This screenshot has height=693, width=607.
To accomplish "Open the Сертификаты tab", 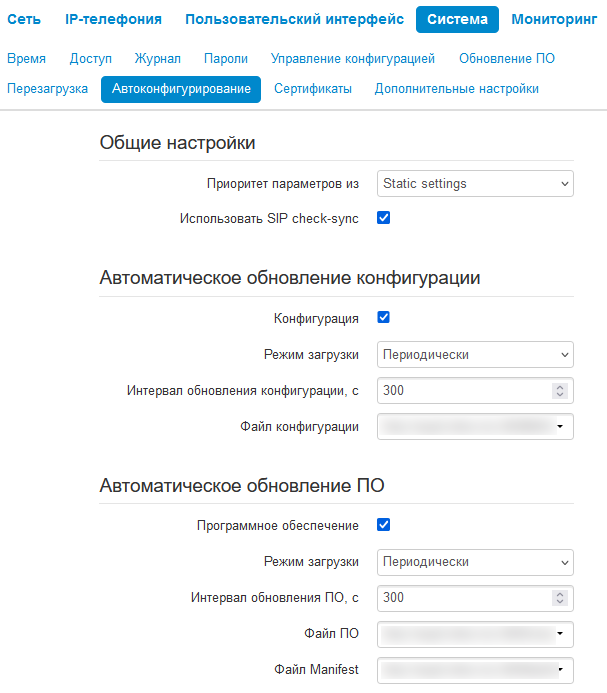I will [x=313, y=89].
